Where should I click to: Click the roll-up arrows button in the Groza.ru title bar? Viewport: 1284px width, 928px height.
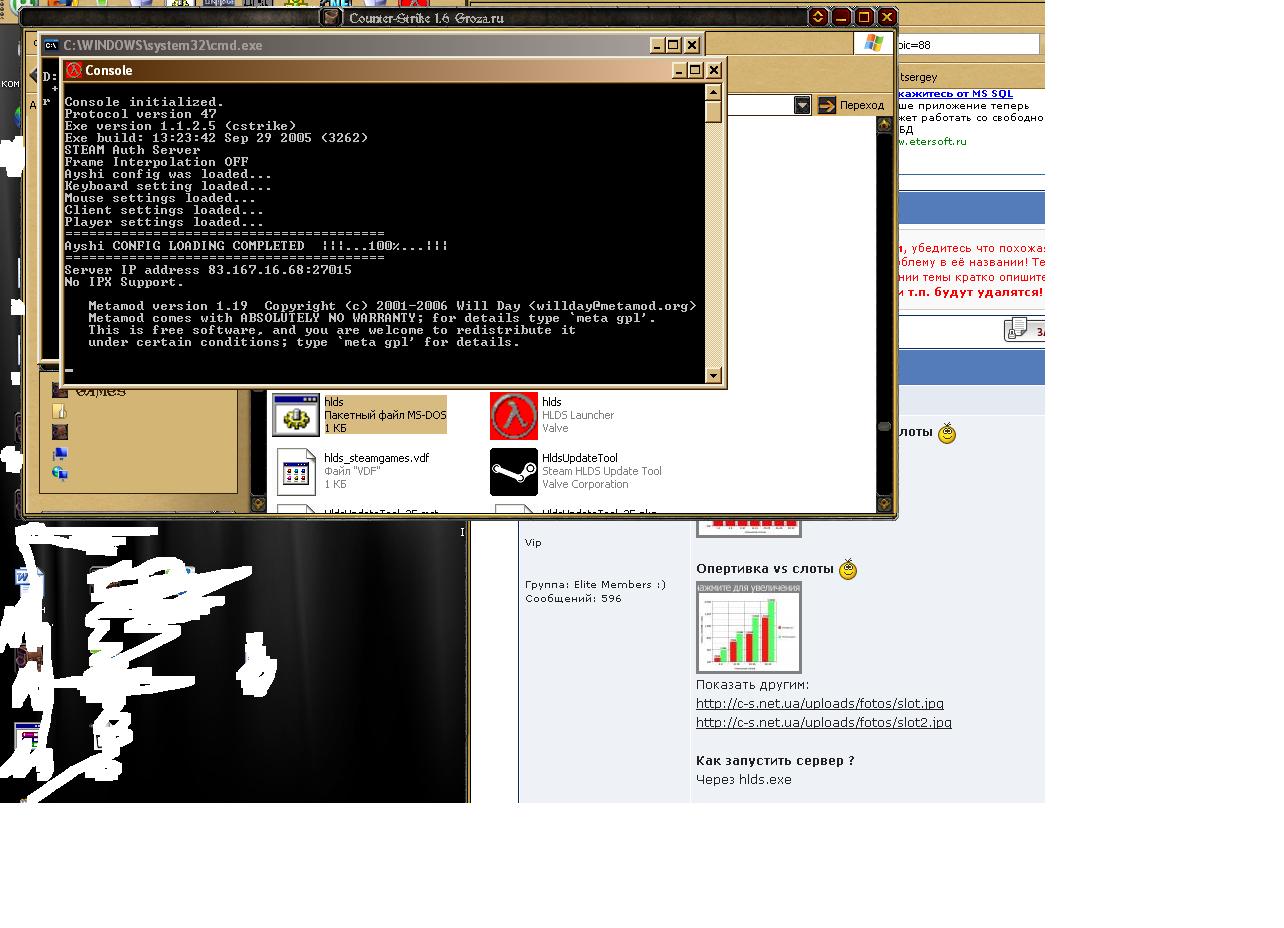[818, 17]
